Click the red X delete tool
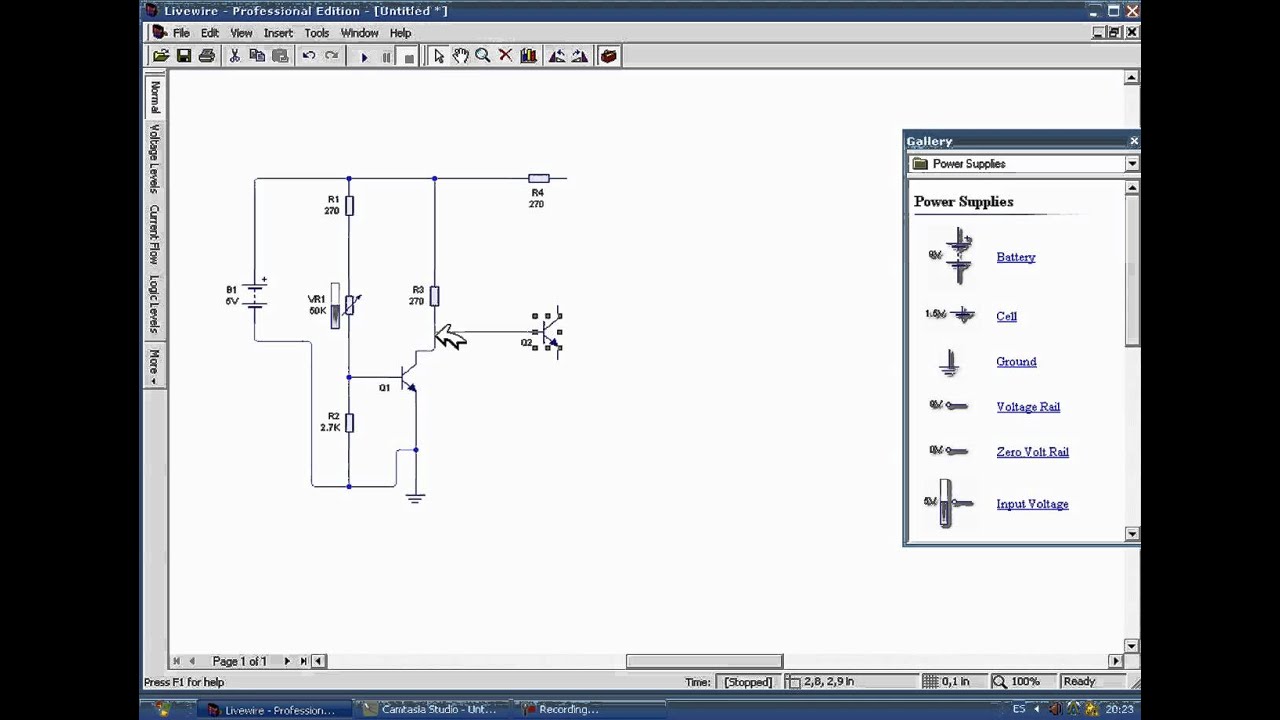The height and width of the screenshot is (720, 1280). [505, 56]
